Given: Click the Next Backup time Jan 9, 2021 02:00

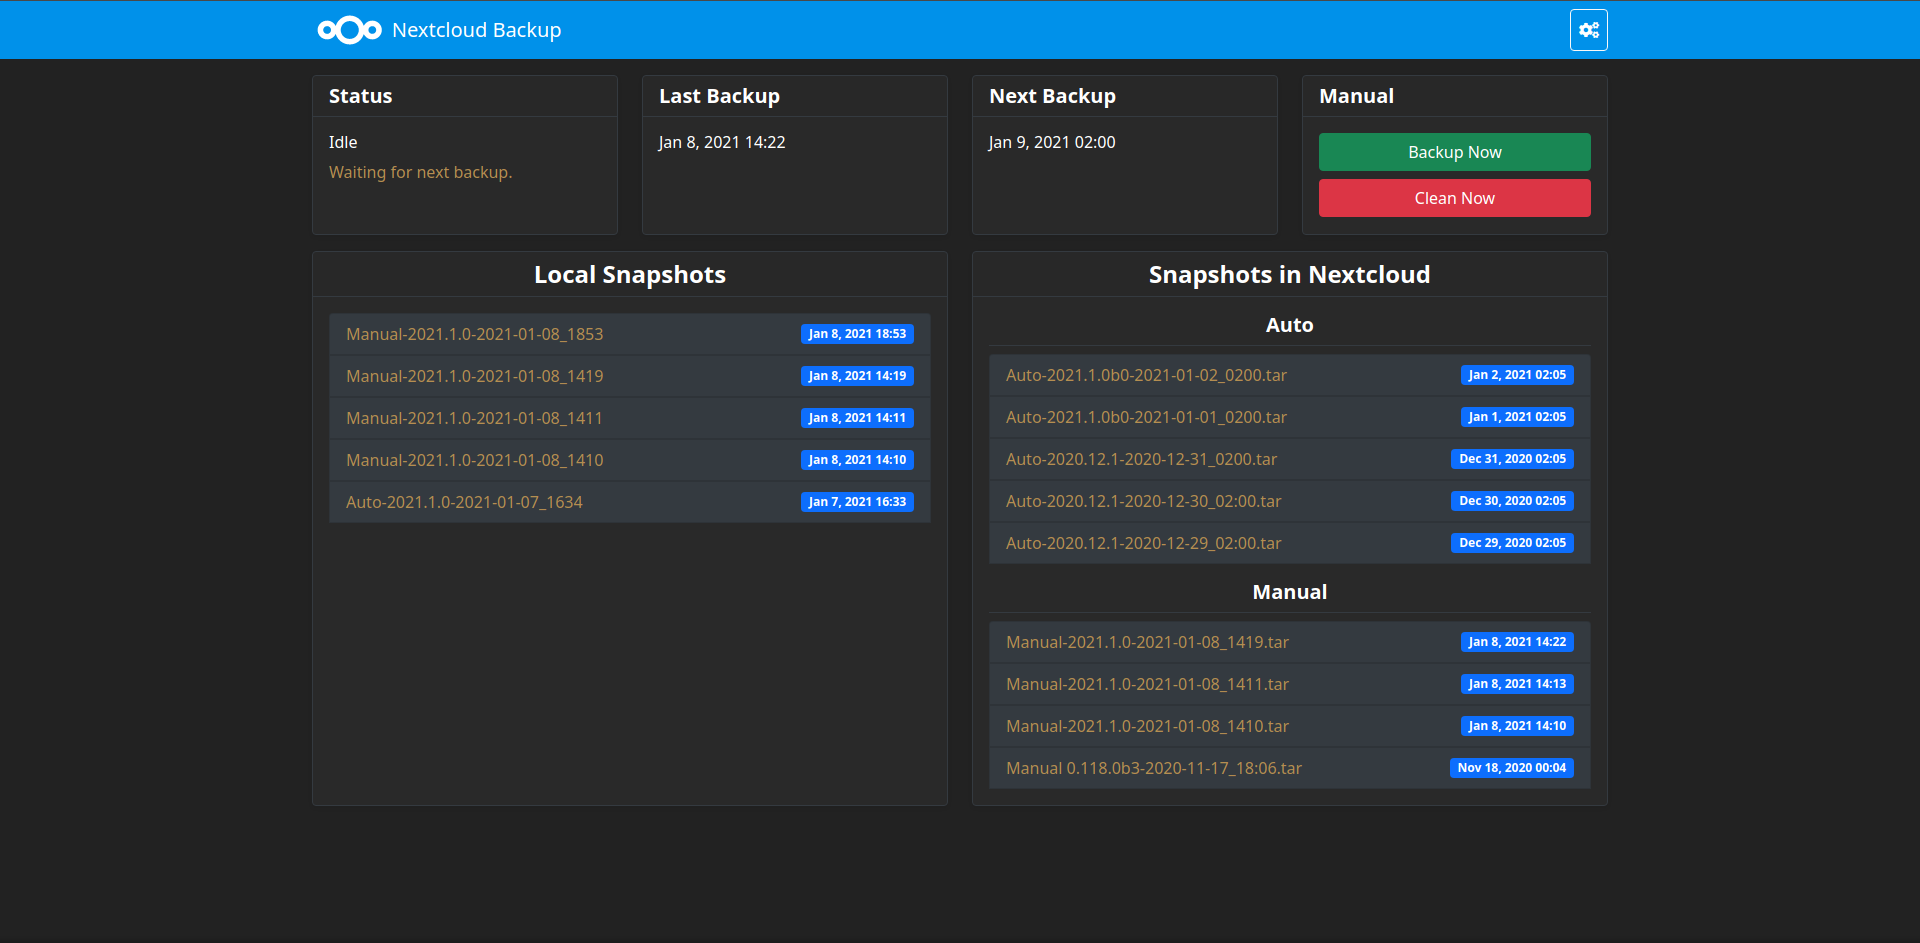Looking at the screenshot, I should click(1052, 142).
